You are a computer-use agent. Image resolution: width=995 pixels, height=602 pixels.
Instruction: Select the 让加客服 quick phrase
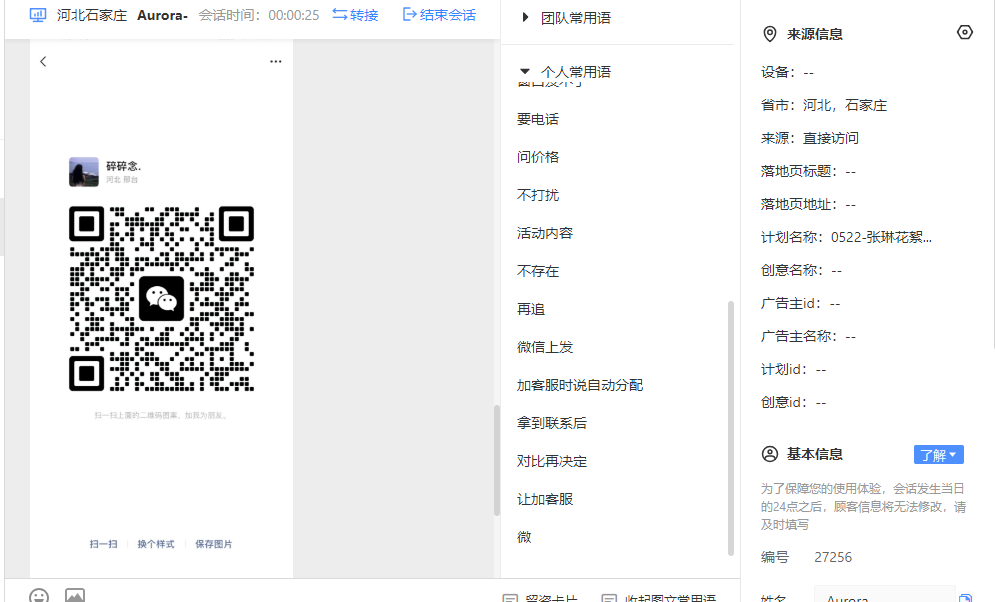545,499
